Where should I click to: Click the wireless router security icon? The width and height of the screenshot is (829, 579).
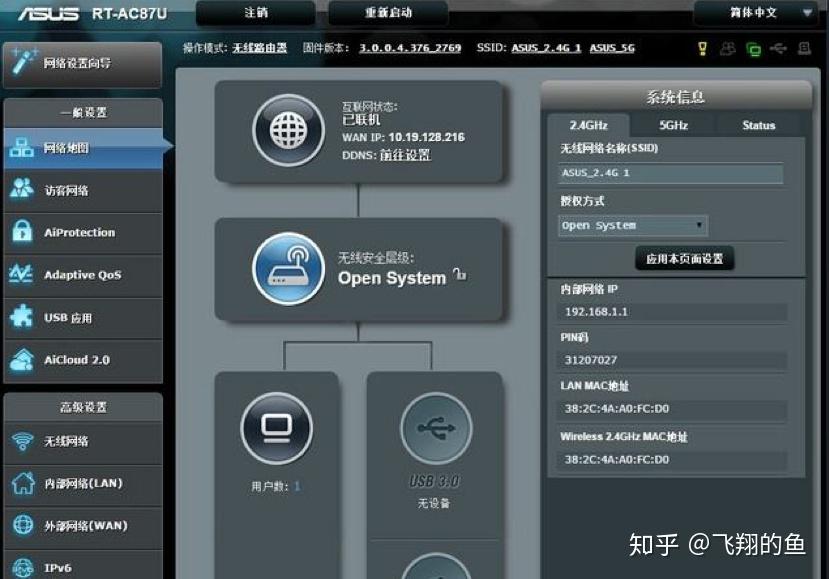click(288, 269)
